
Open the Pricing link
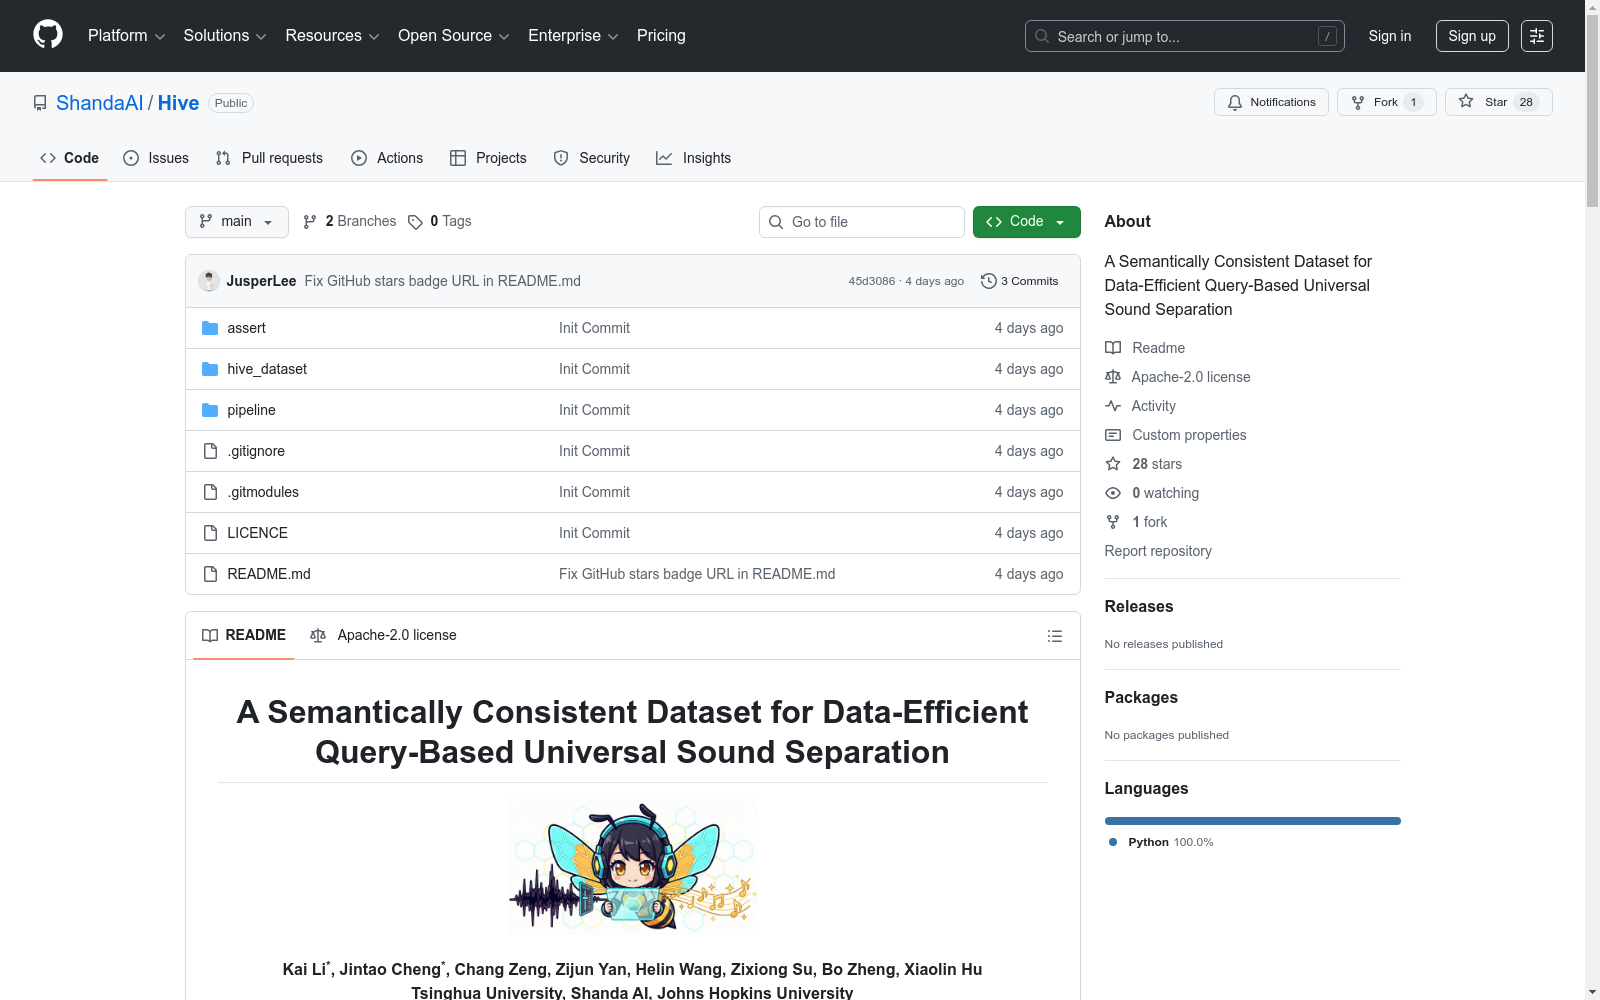coord(661,36)
